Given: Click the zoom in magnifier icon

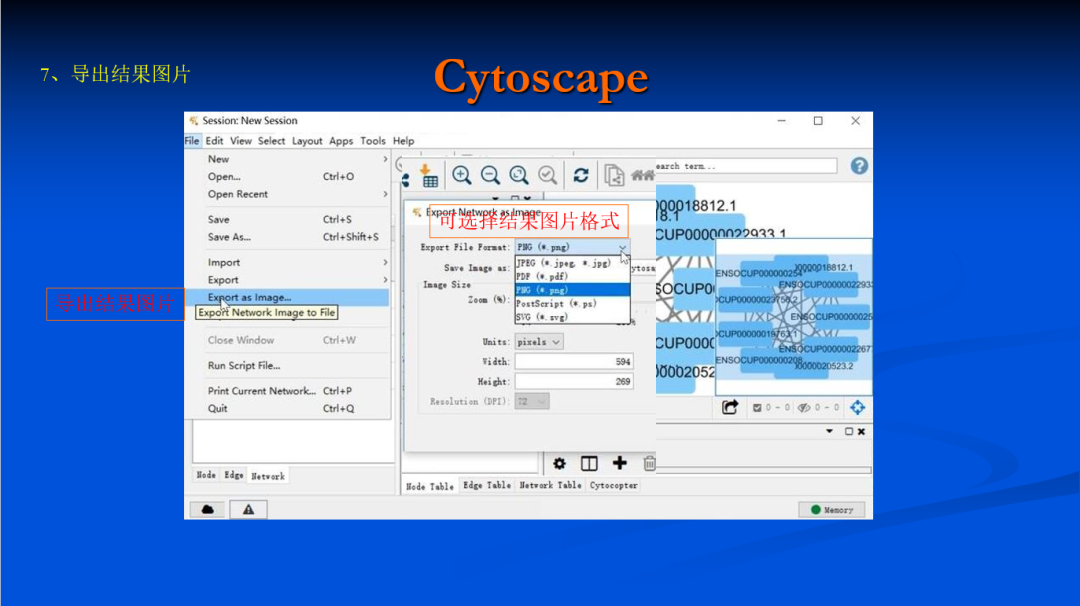Looking at the screenshot, I should [x=461, y=175].
